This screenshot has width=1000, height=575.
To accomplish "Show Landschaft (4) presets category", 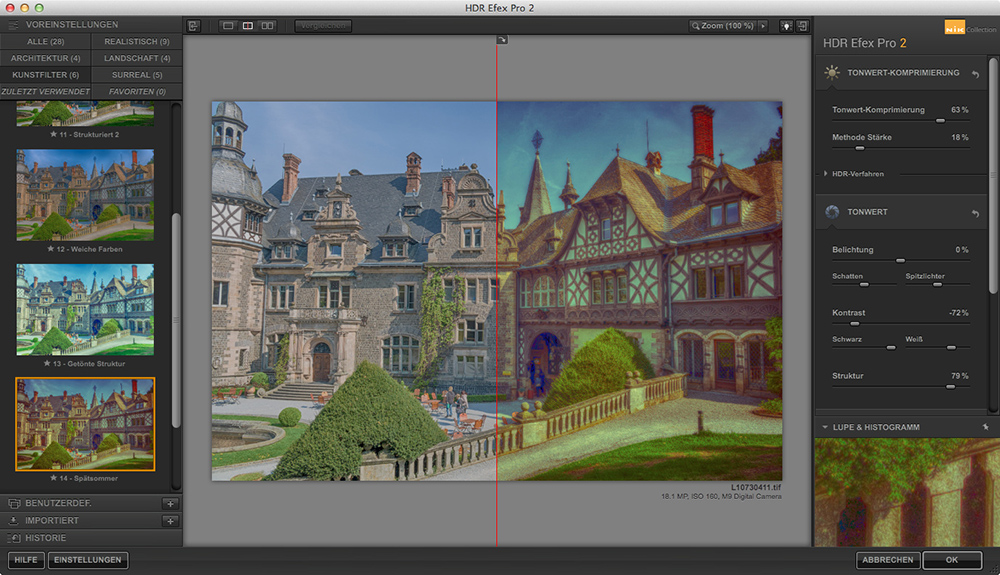I will coord(136,58).
